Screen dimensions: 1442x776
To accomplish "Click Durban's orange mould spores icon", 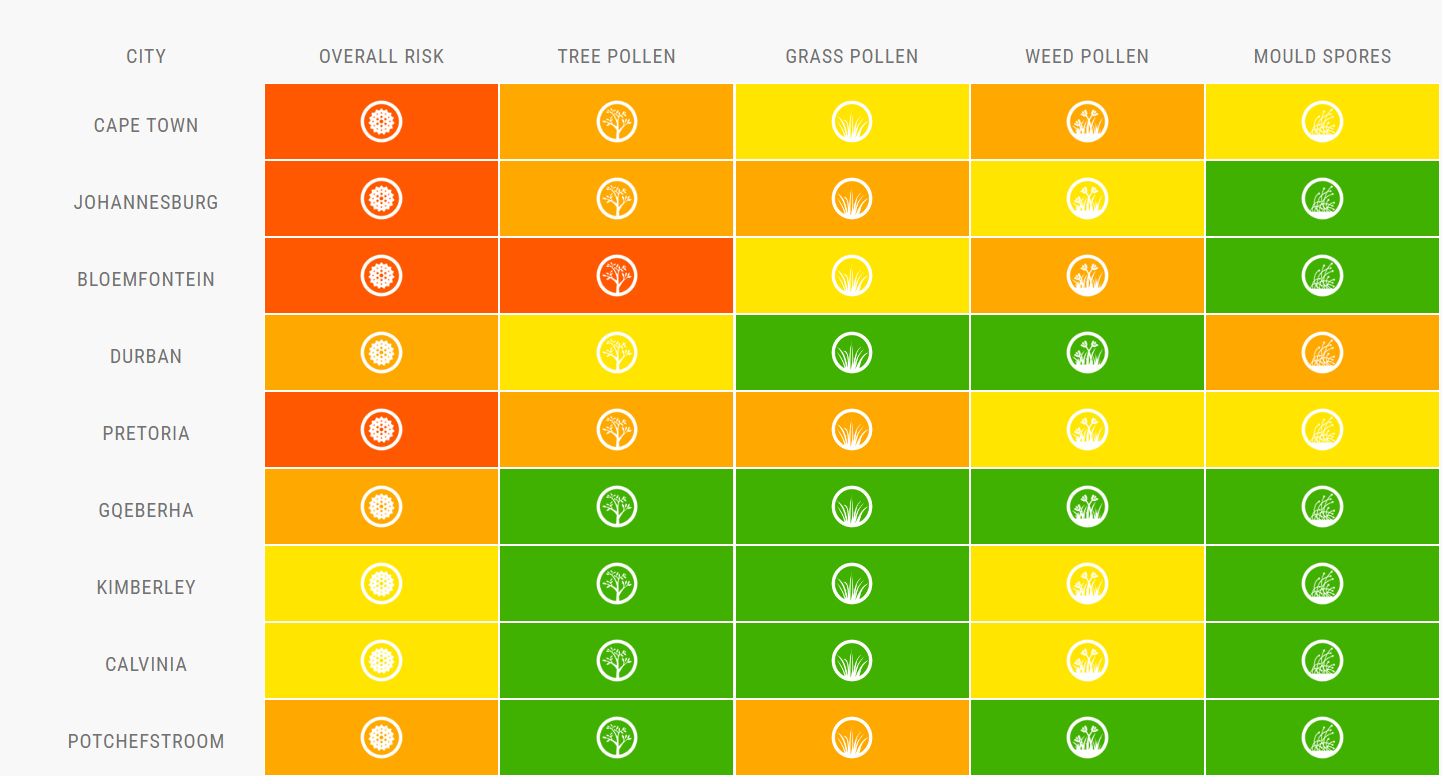I will click(1322, 353).
